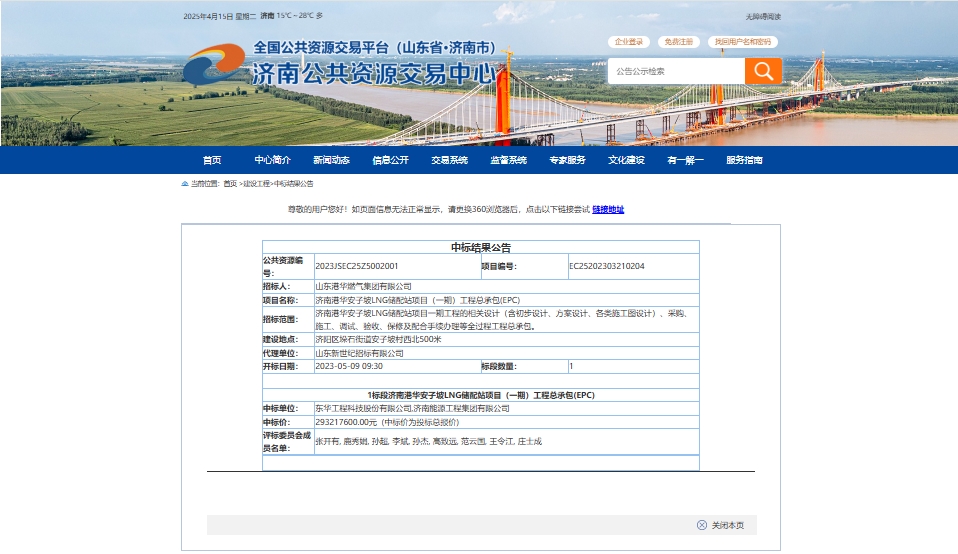Screen dimensions: 958x554
Task: Click the 免费注册 register button
Action: point(679,42)
